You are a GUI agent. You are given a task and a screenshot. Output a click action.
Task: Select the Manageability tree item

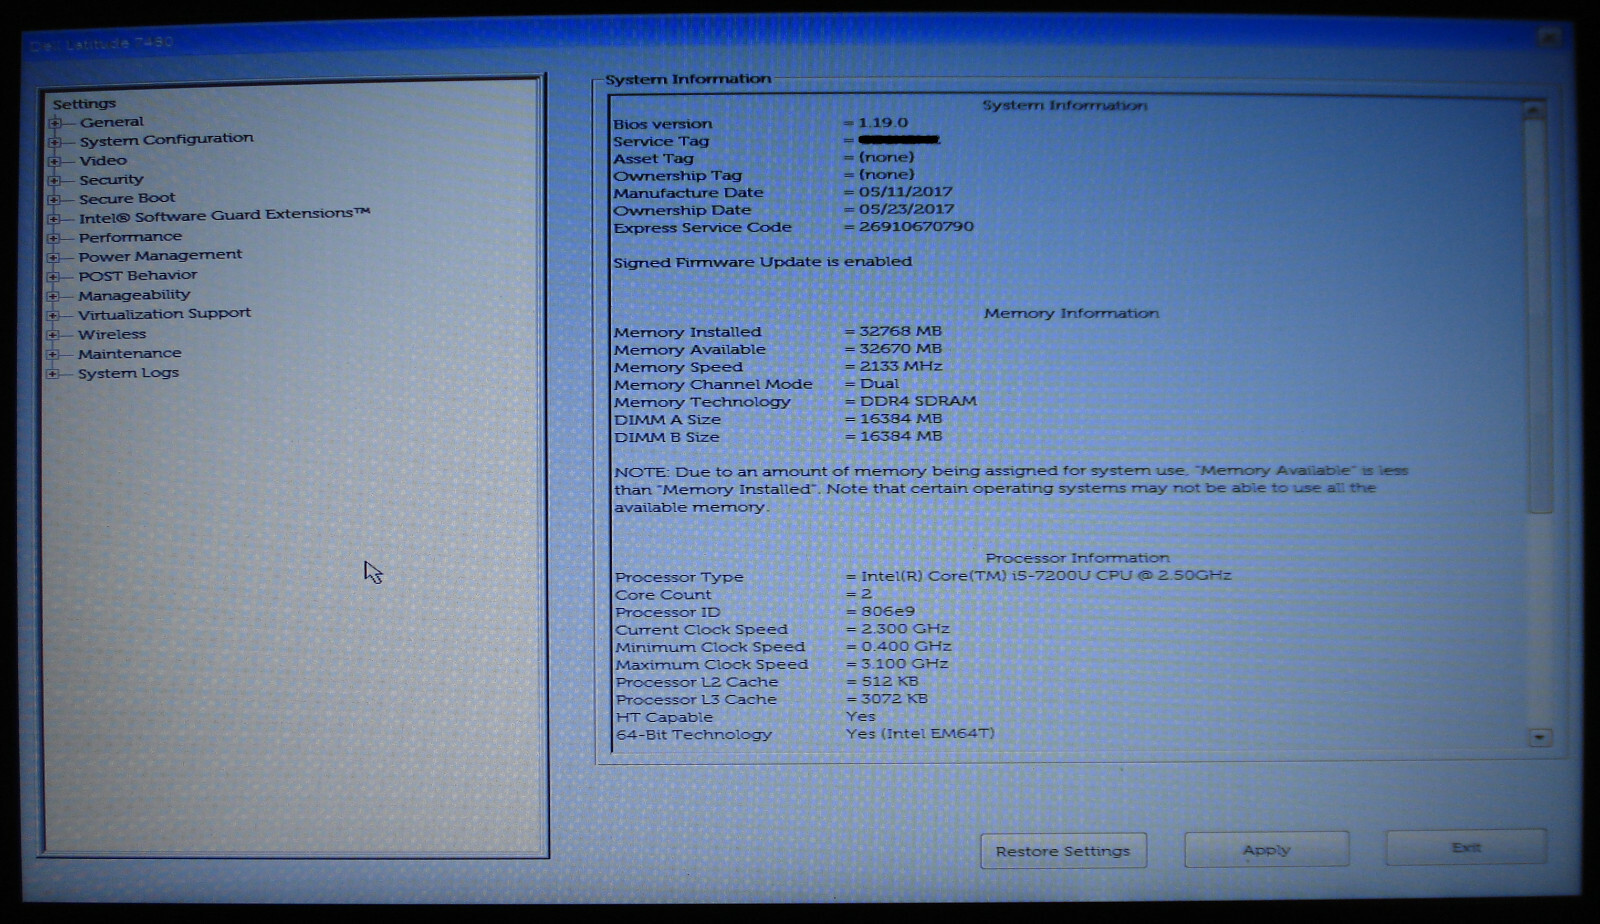pyautogui.click(x=134, y=295)
